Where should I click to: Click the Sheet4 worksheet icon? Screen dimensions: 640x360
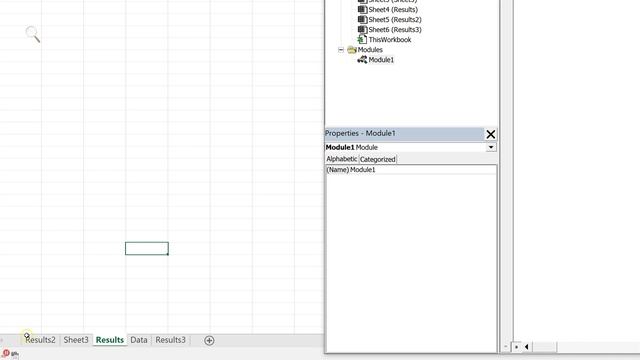[362, 9]
